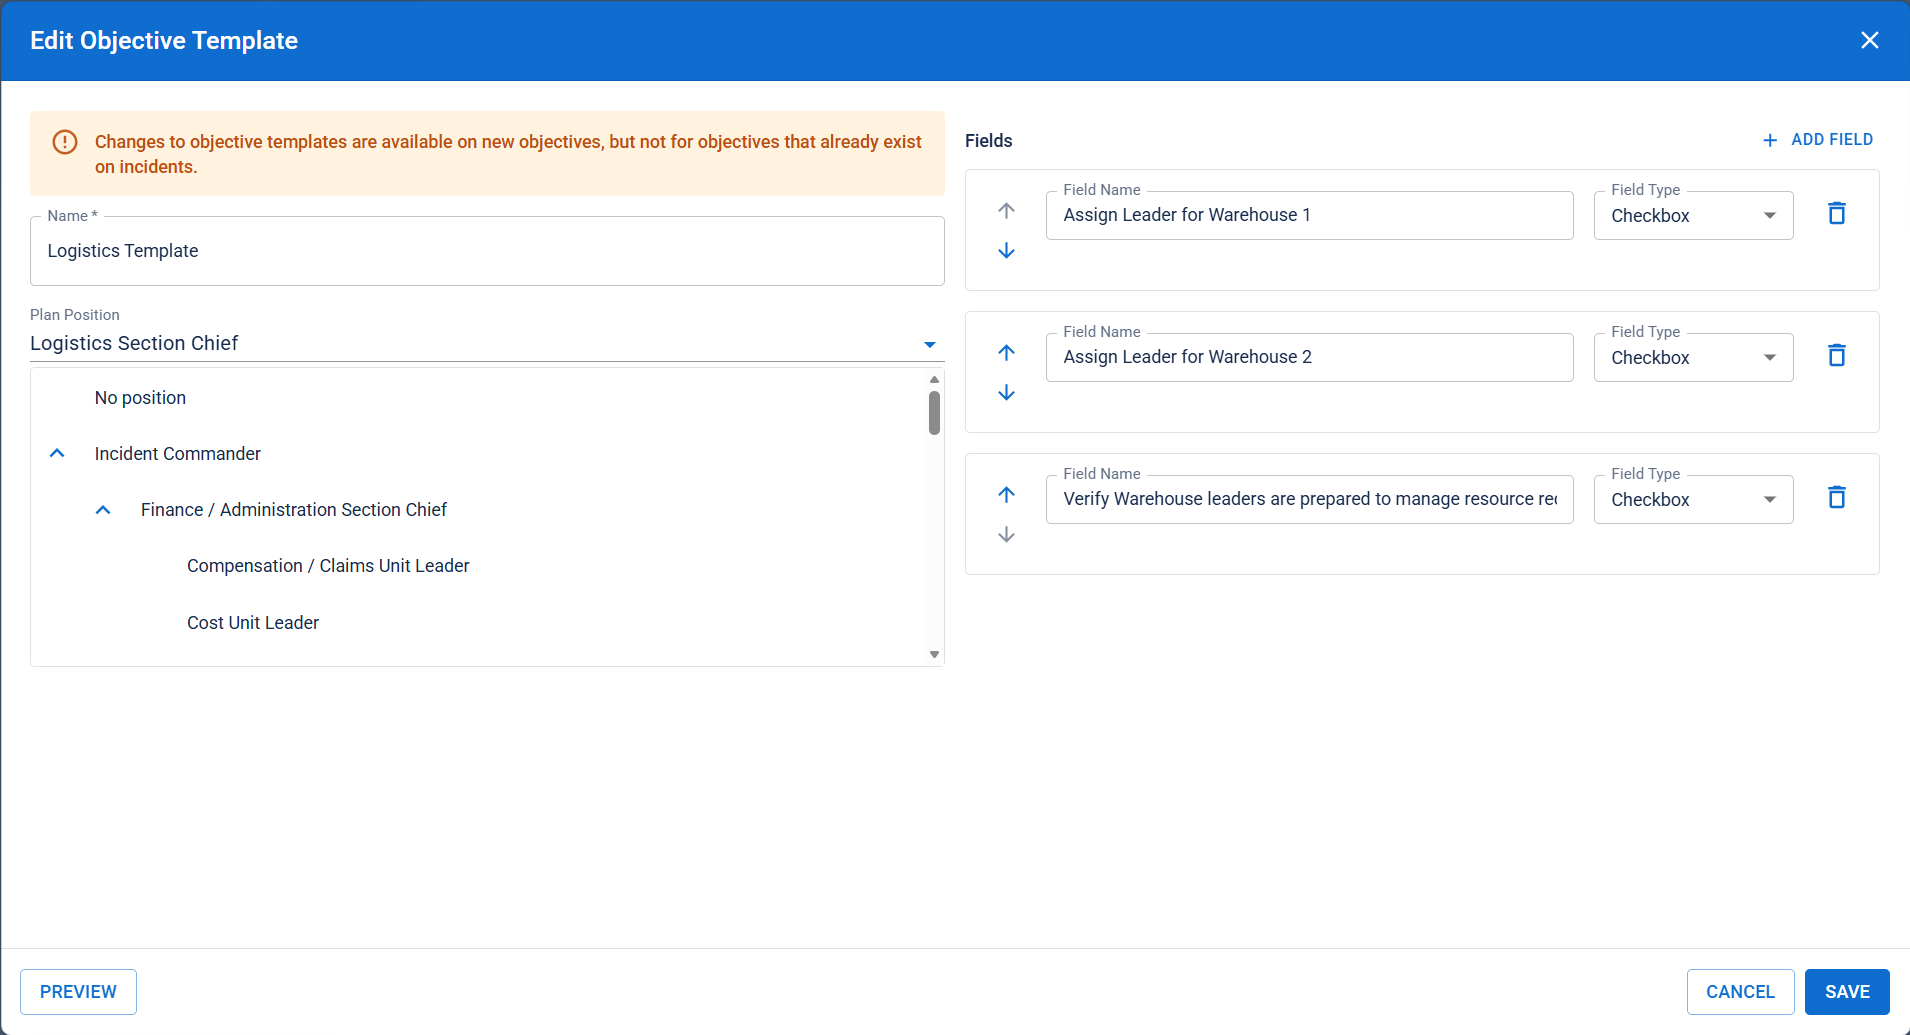Select No position from the list

point(140,398)
